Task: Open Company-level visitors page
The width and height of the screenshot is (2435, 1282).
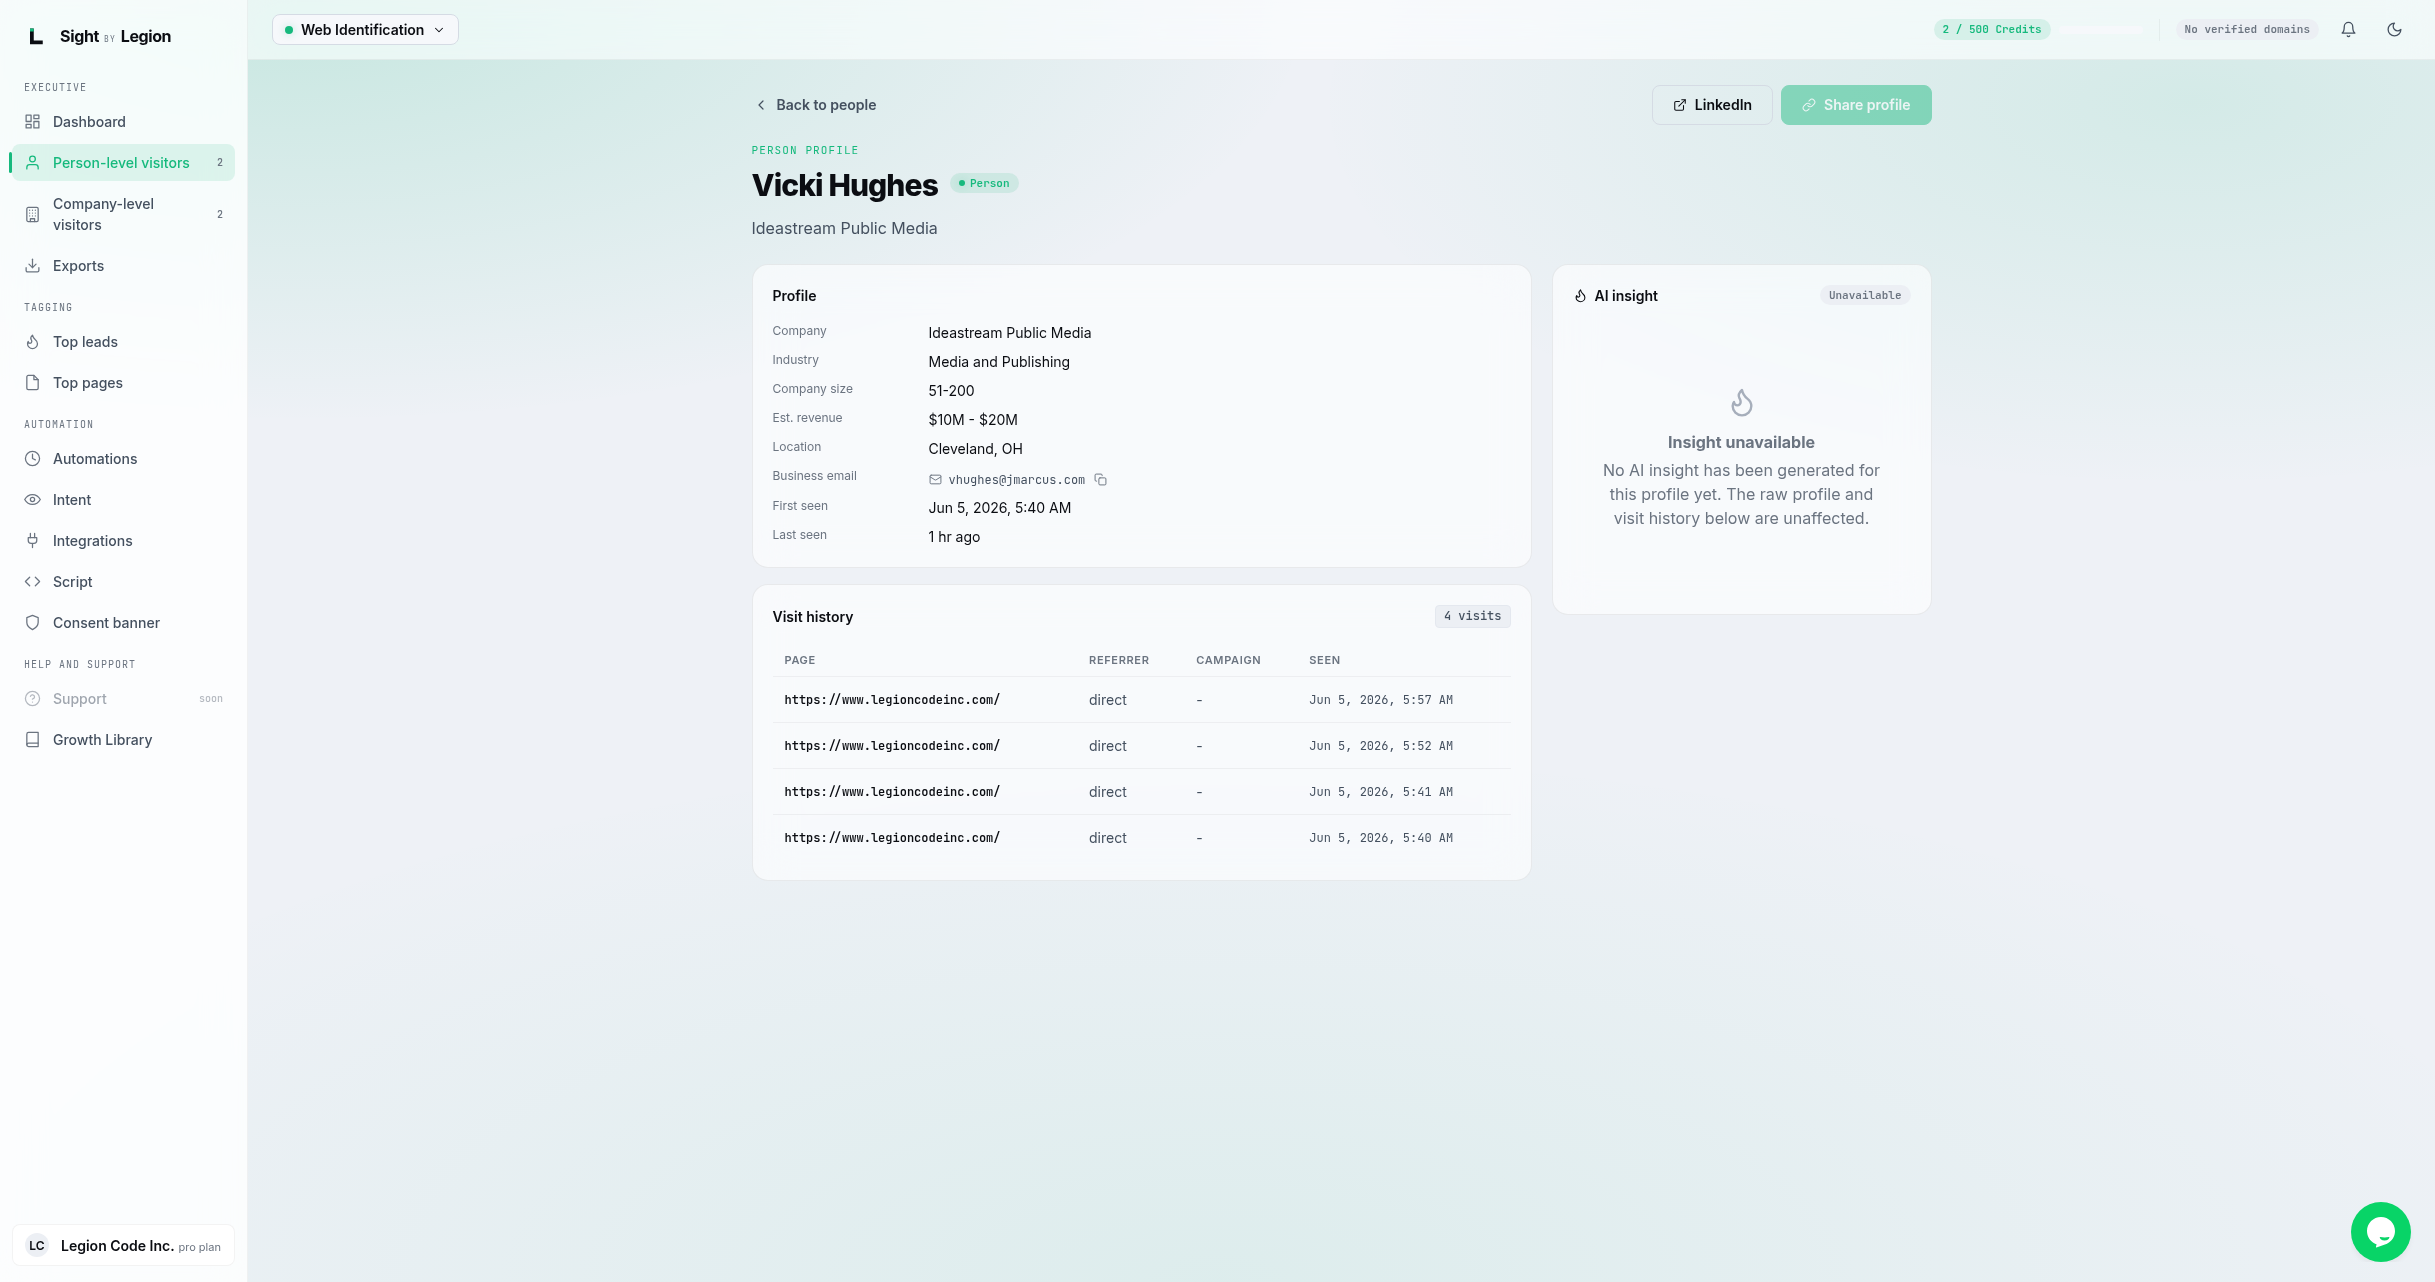Action: [123, 215]
